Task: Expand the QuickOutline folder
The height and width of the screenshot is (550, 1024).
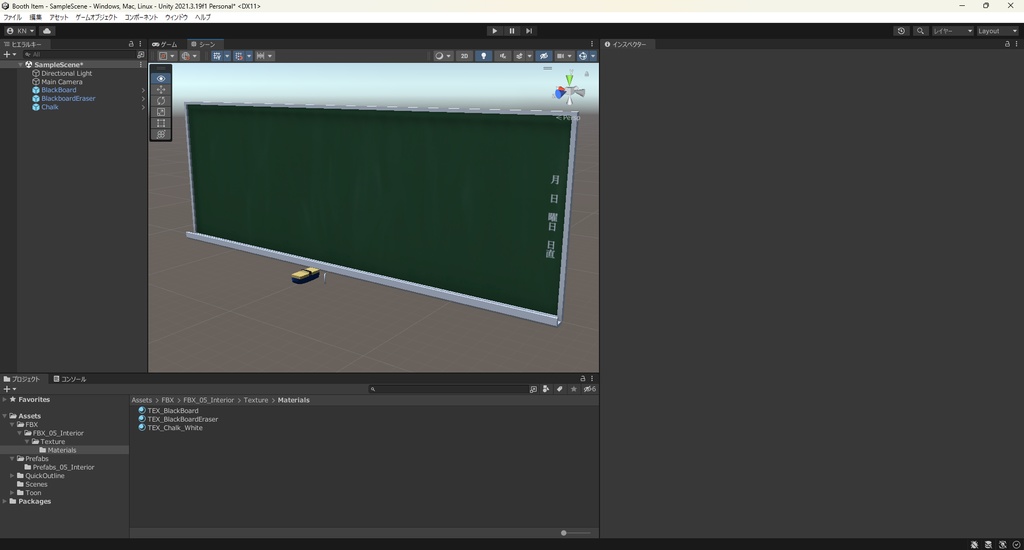Action: pos(12,476)
